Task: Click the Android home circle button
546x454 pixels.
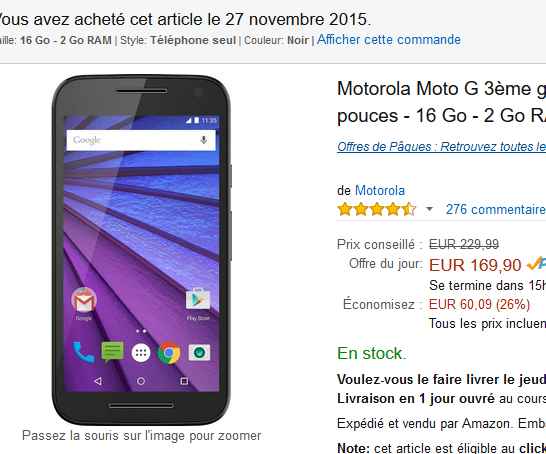Action: (141, 381)
